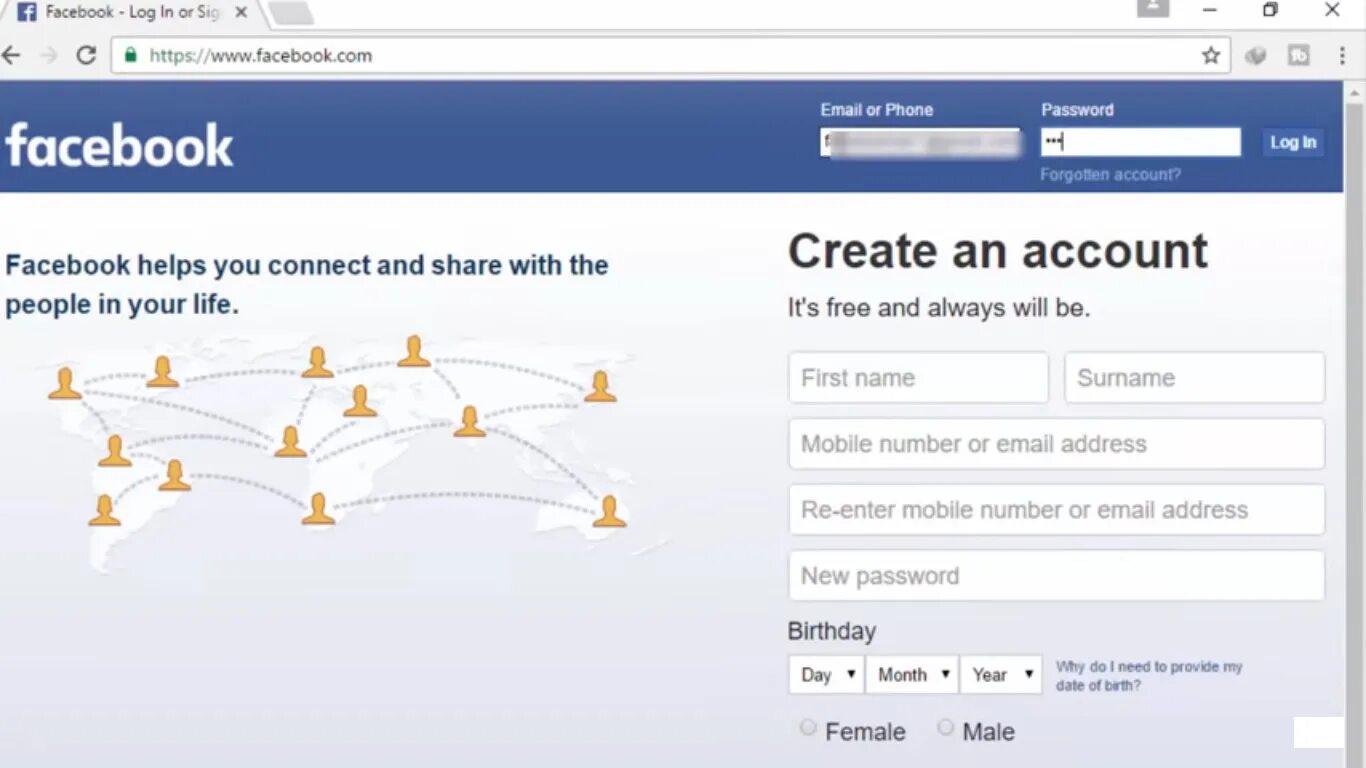
Task: Click the Surname field
Action: [x=1194, y=378]
